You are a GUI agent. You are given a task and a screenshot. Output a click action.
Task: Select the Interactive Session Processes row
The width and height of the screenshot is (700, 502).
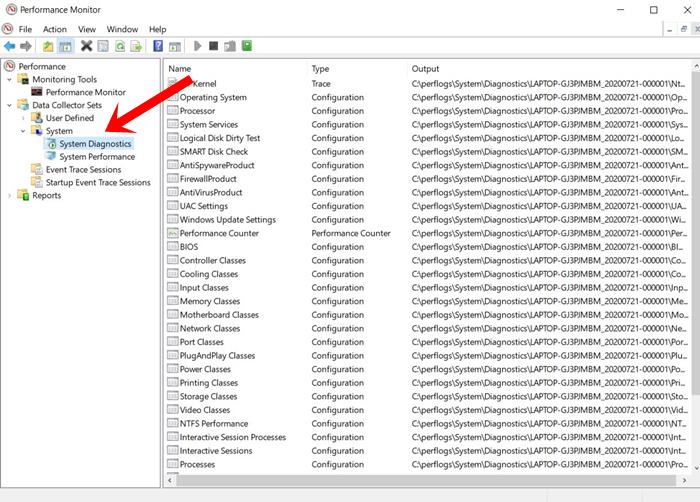tap(427, 437)
